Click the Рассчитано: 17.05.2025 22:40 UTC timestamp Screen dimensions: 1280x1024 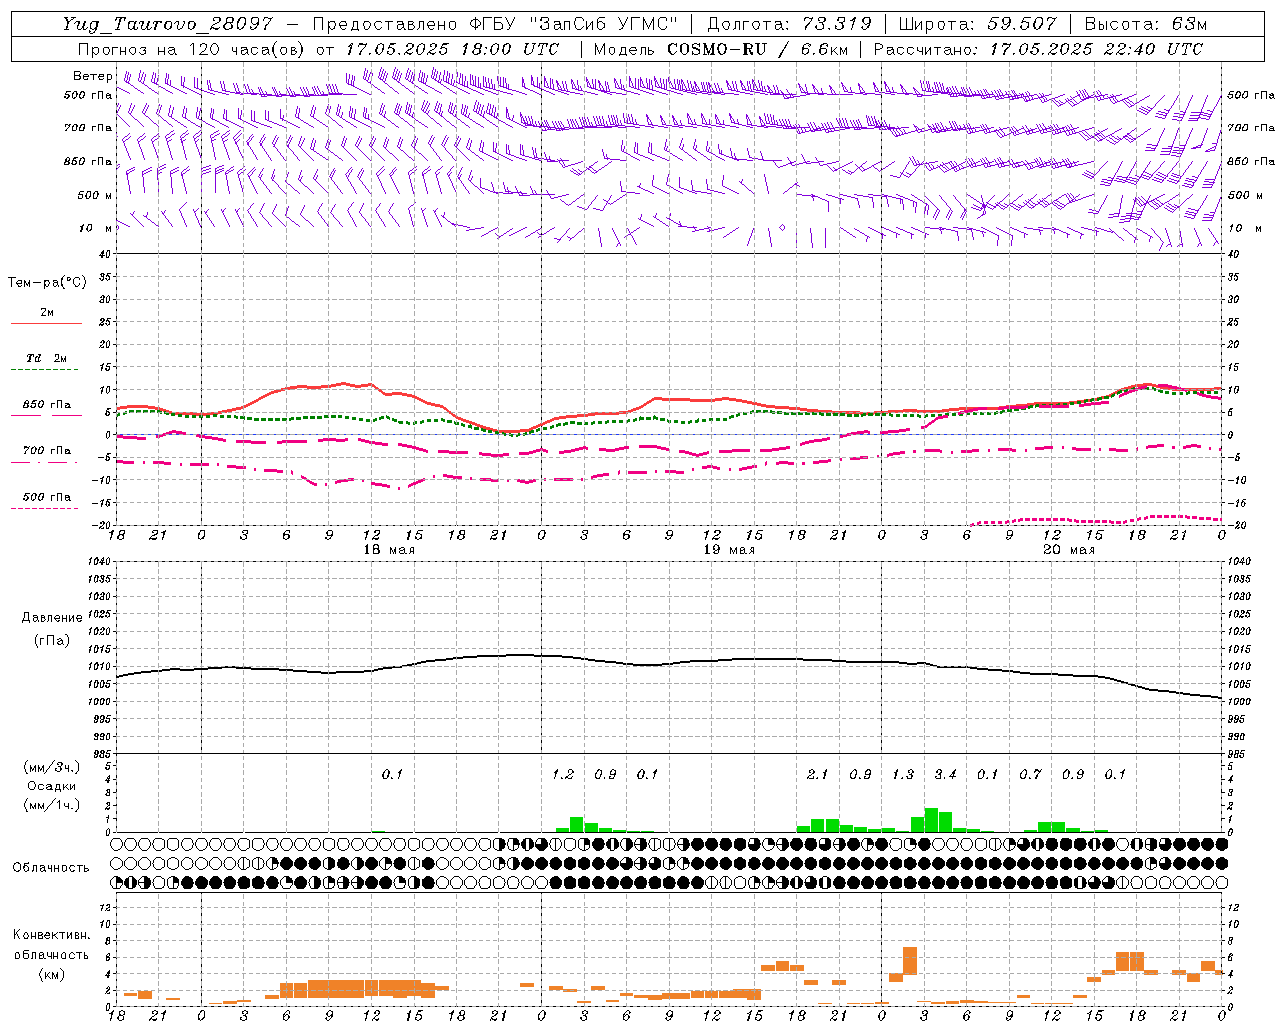(x=1038, y=49)
